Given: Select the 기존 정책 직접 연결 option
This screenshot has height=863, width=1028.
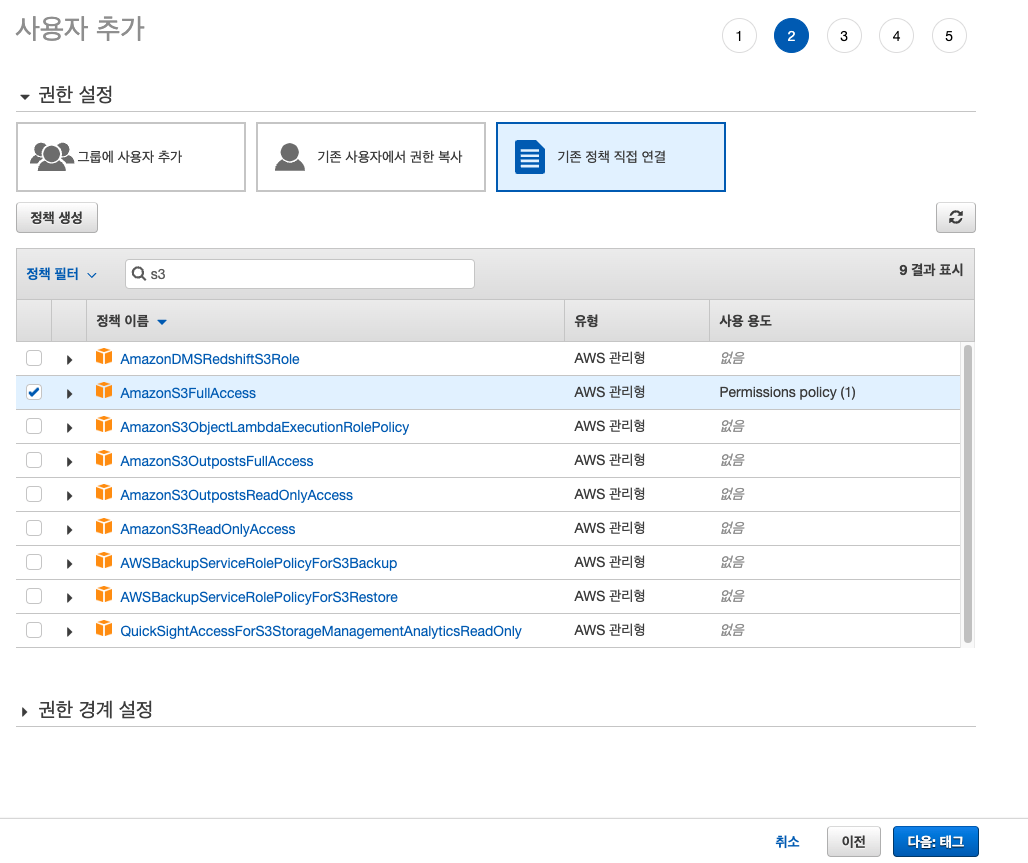Looking at the screenshot, I should [x=611, y=157].
